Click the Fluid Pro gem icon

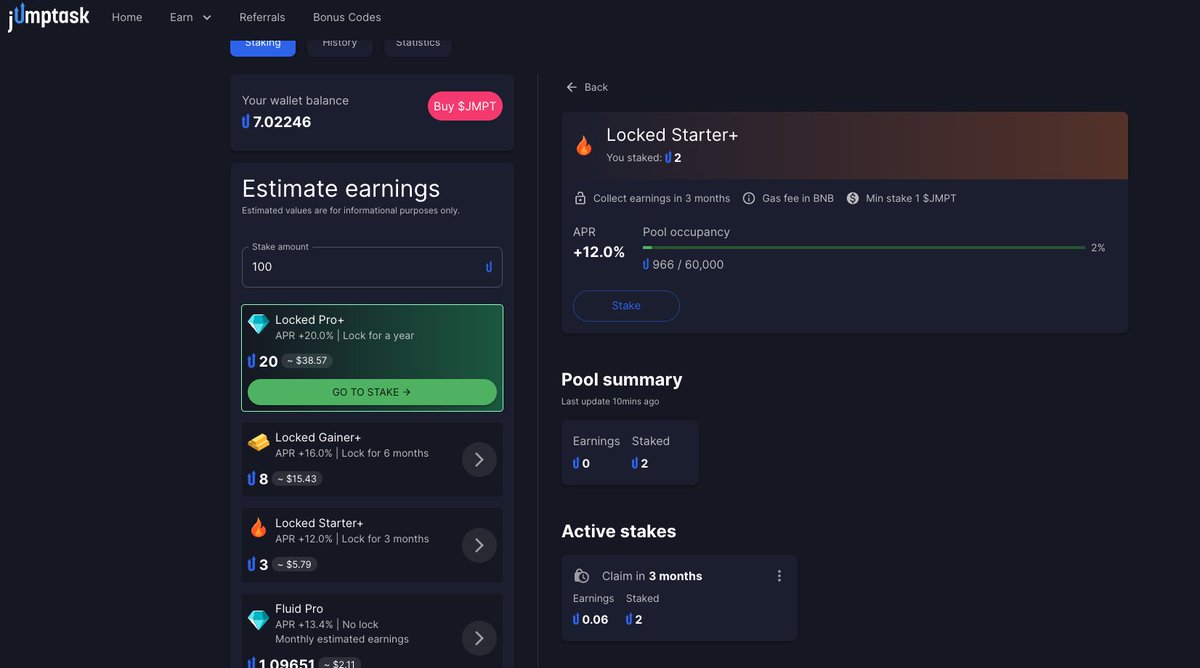tap(259, 620)
